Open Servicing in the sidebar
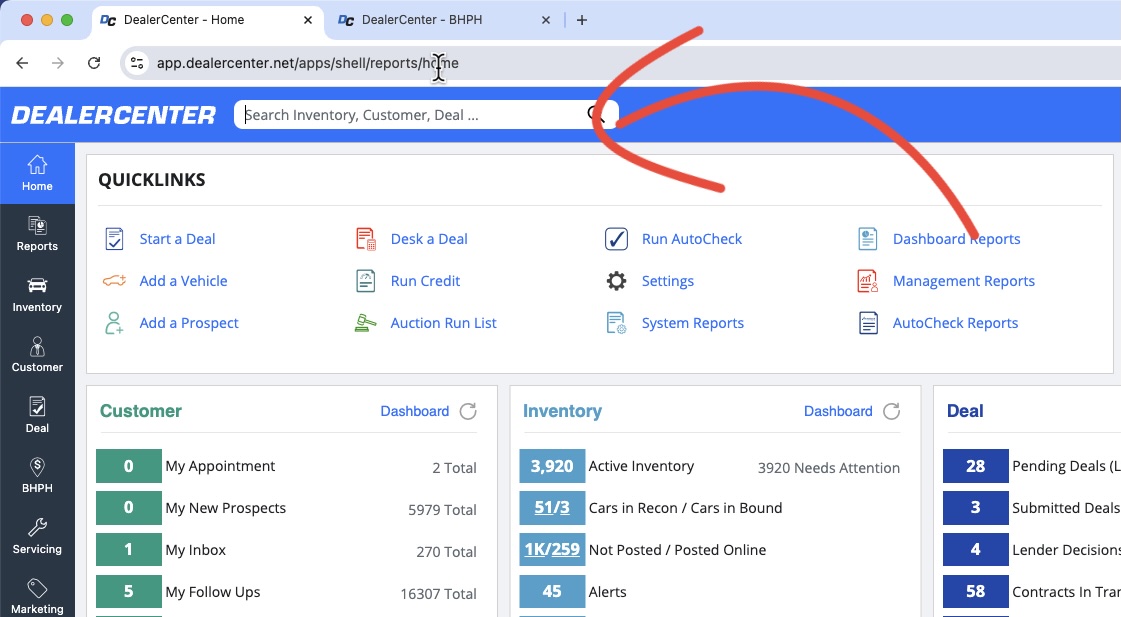 37,536
